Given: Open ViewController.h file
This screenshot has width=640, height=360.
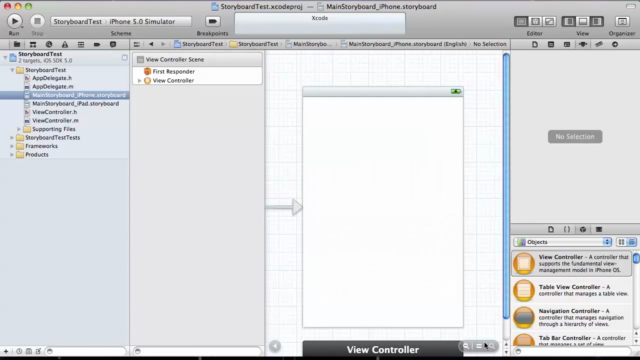Looking at the screenshot, I should (54, 112).
